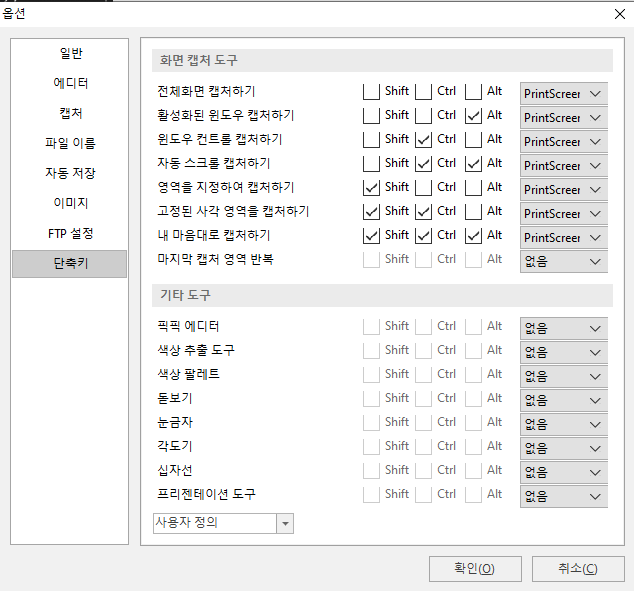Uncheck Ctrl for 내 마음대로 캡처하기
Image resolution: width=634 pixels, height=591 pixels.
[x=423, y=235]
